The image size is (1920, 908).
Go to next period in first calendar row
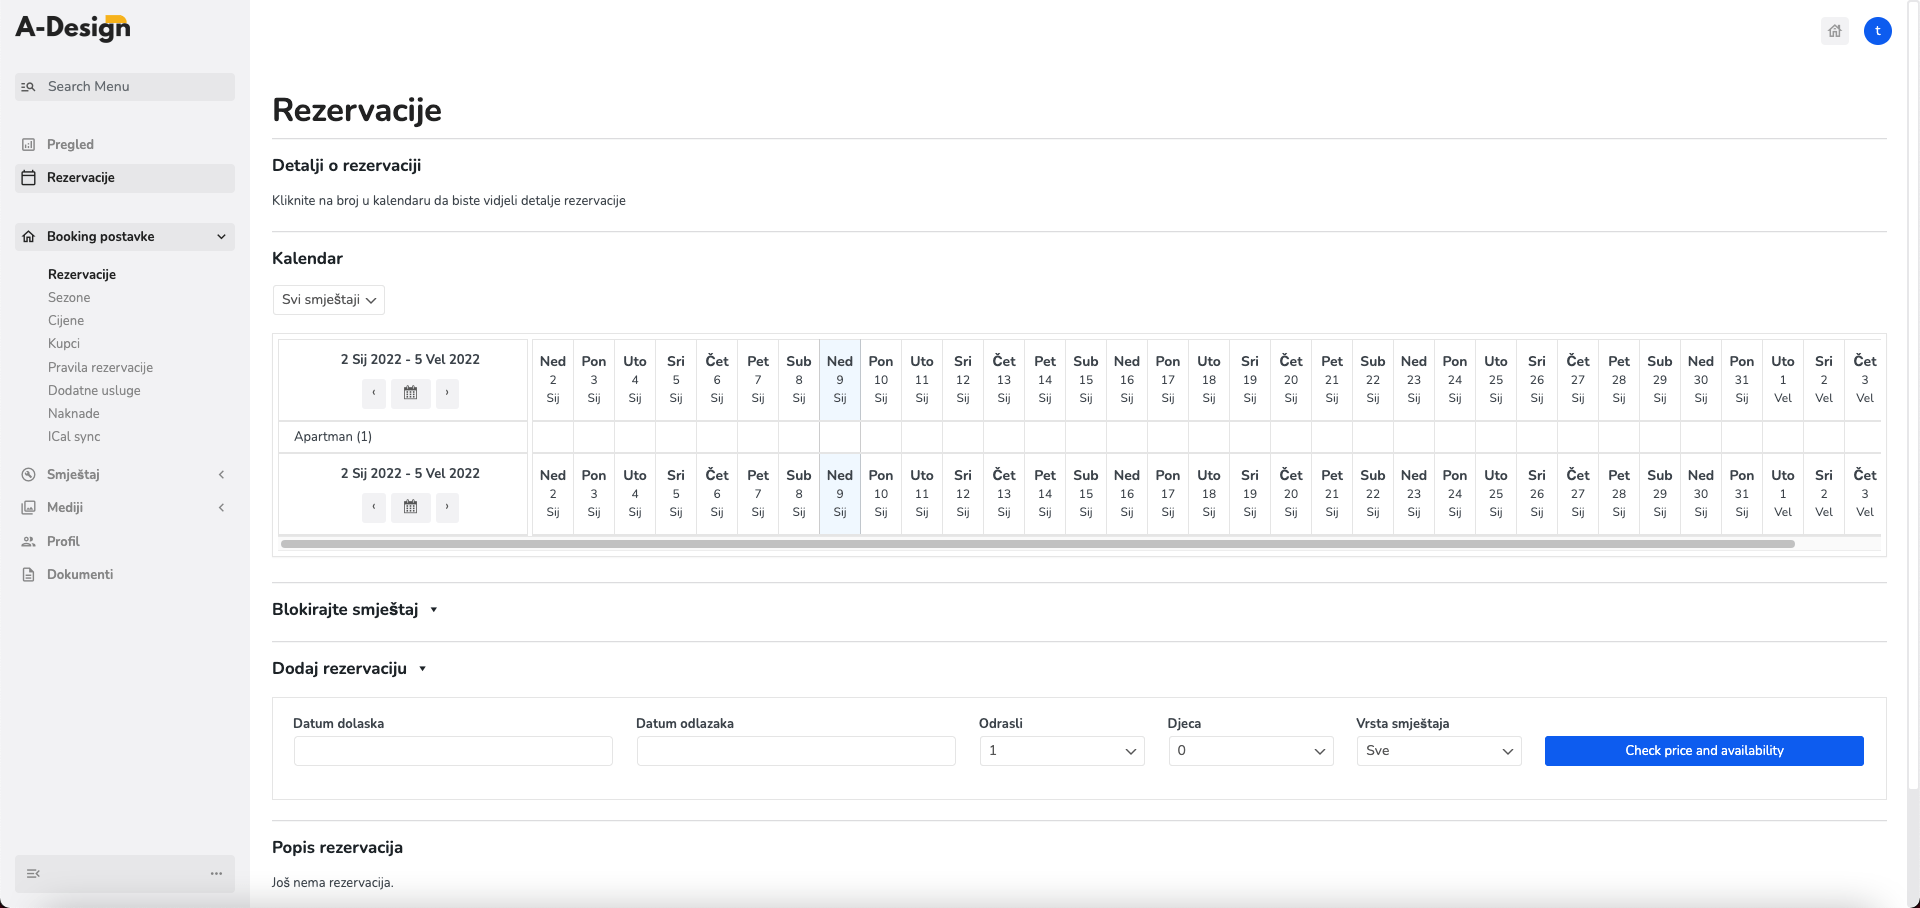click(x=447, y=393)
